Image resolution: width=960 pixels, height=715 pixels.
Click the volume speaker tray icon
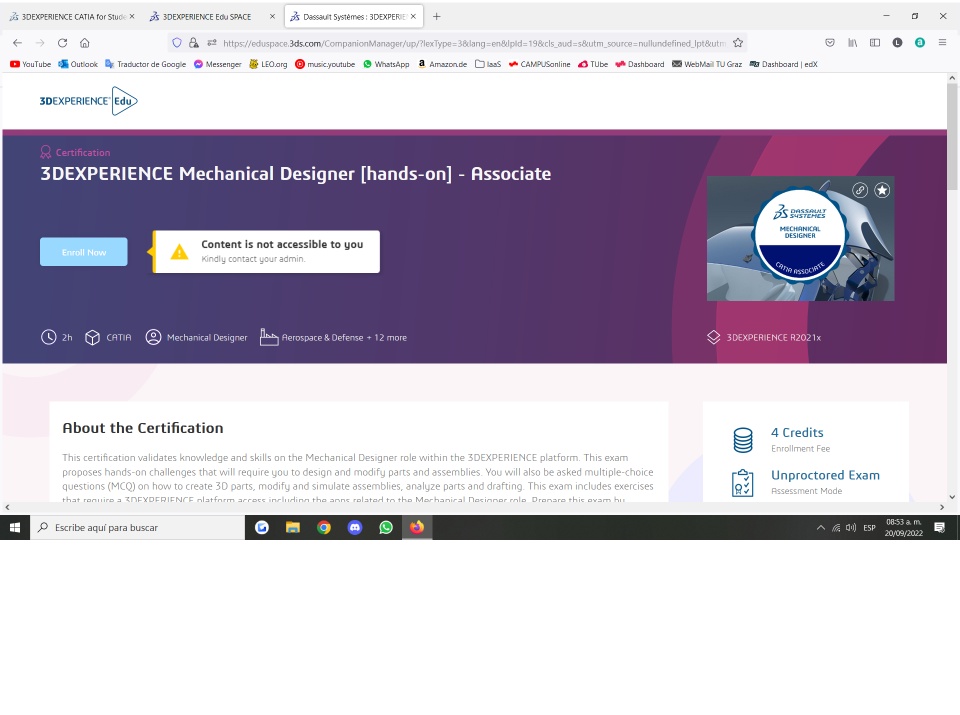pos(851,528)
